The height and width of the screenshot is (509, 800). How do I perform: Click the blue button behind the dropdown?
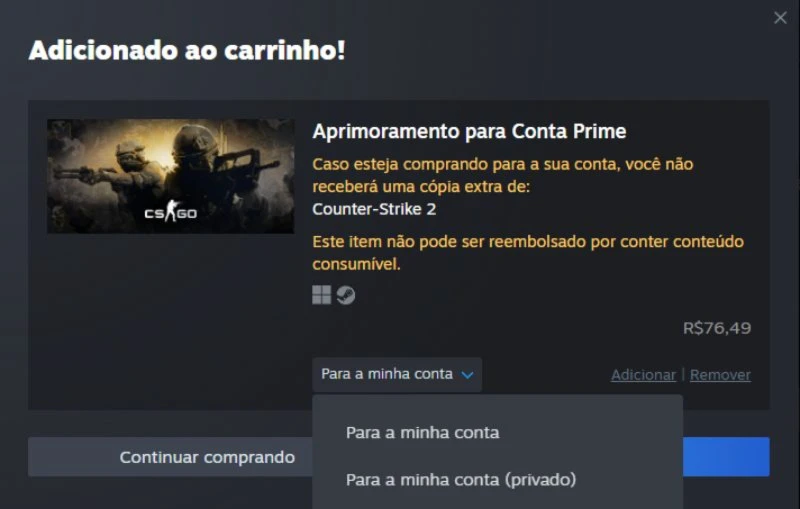[726, 457]
